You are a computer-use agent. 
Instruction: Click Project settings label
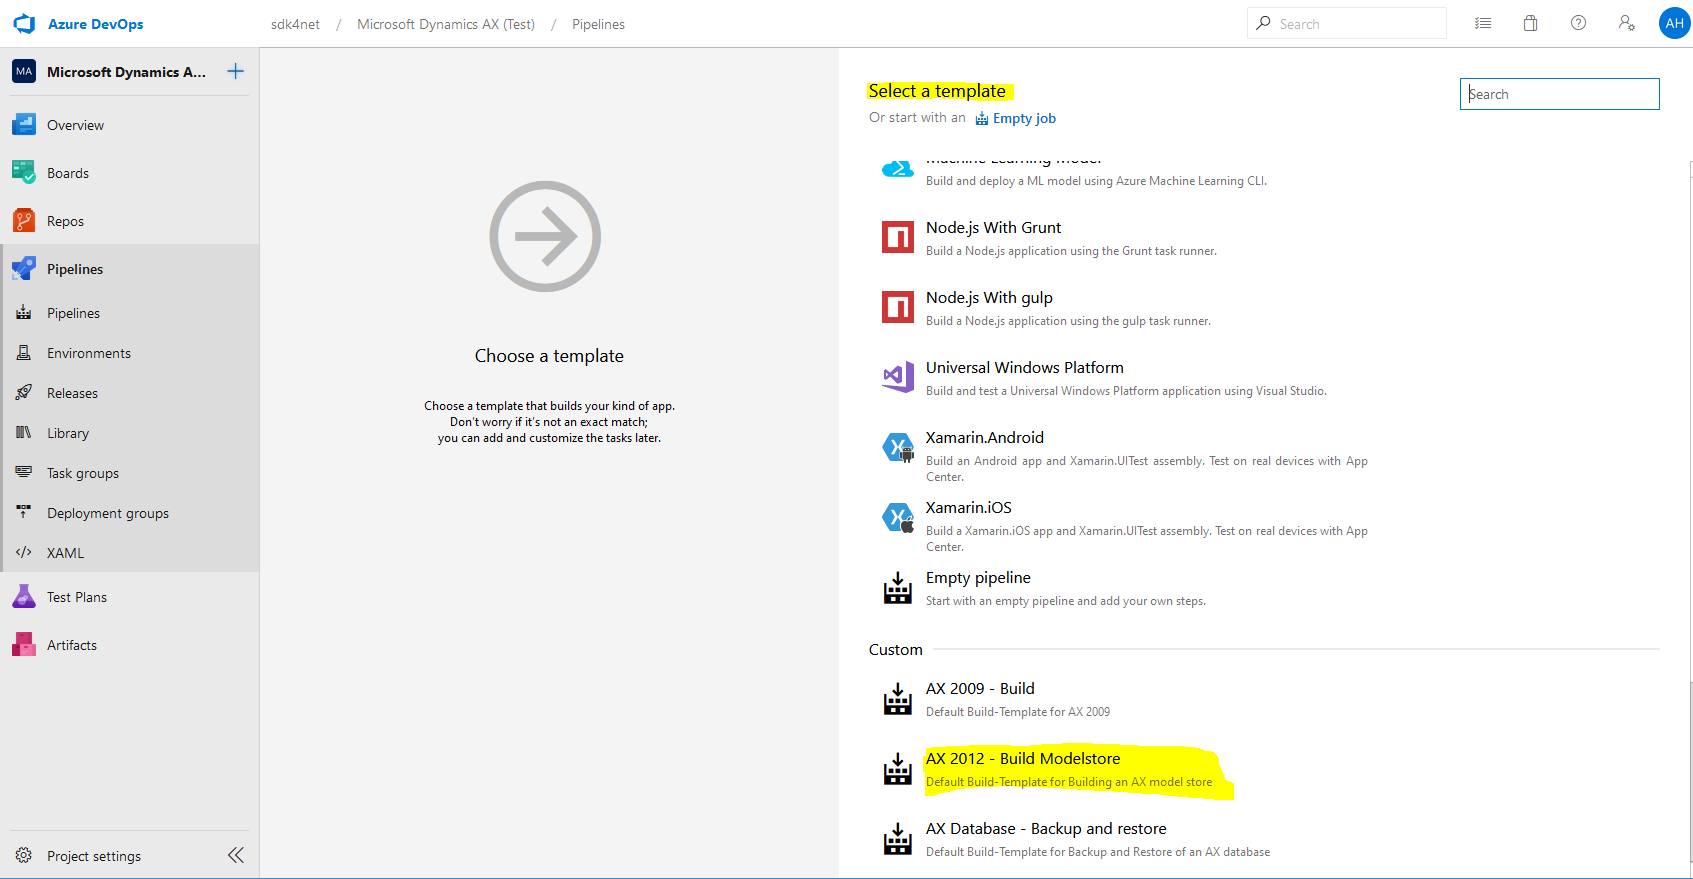(94, 856)
